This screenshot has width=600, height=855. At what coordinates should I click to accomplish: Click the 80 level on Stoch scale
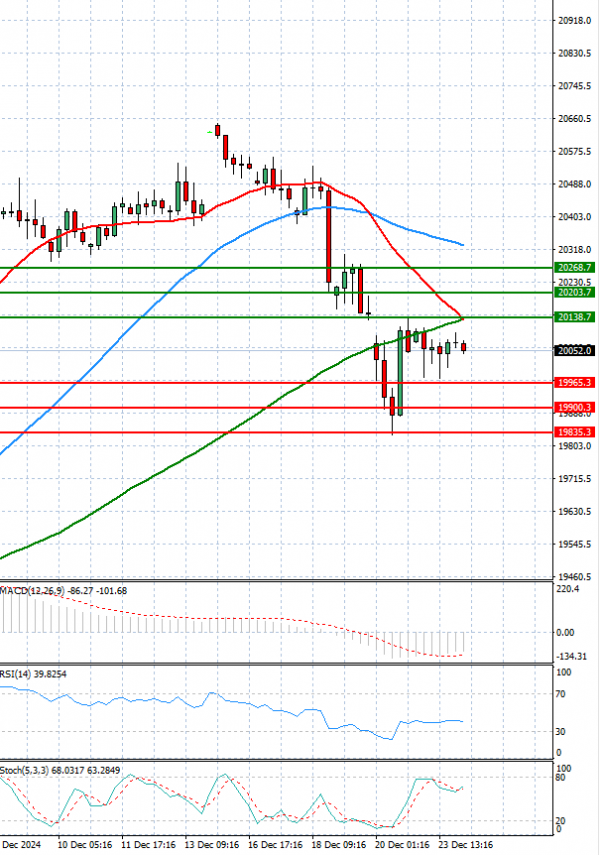tap(560, 778)
